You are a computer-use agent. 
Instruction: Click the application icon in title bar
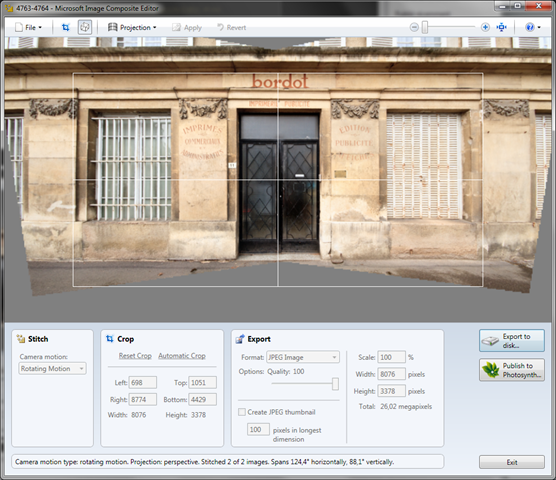[x=9, y=8]
